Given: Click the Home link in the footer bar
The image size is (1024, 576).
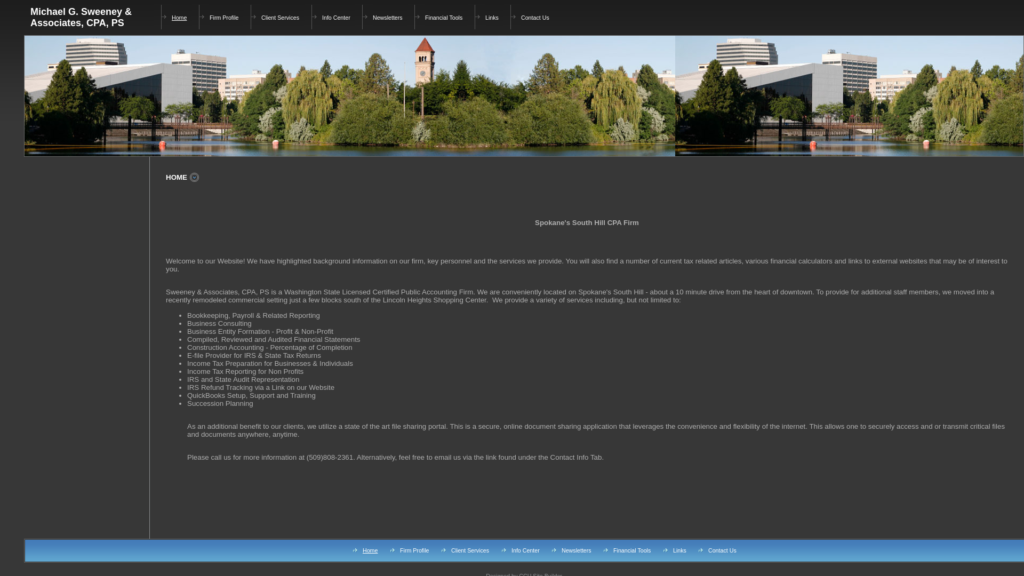Looking at the screenshot, I should (370, 550).
